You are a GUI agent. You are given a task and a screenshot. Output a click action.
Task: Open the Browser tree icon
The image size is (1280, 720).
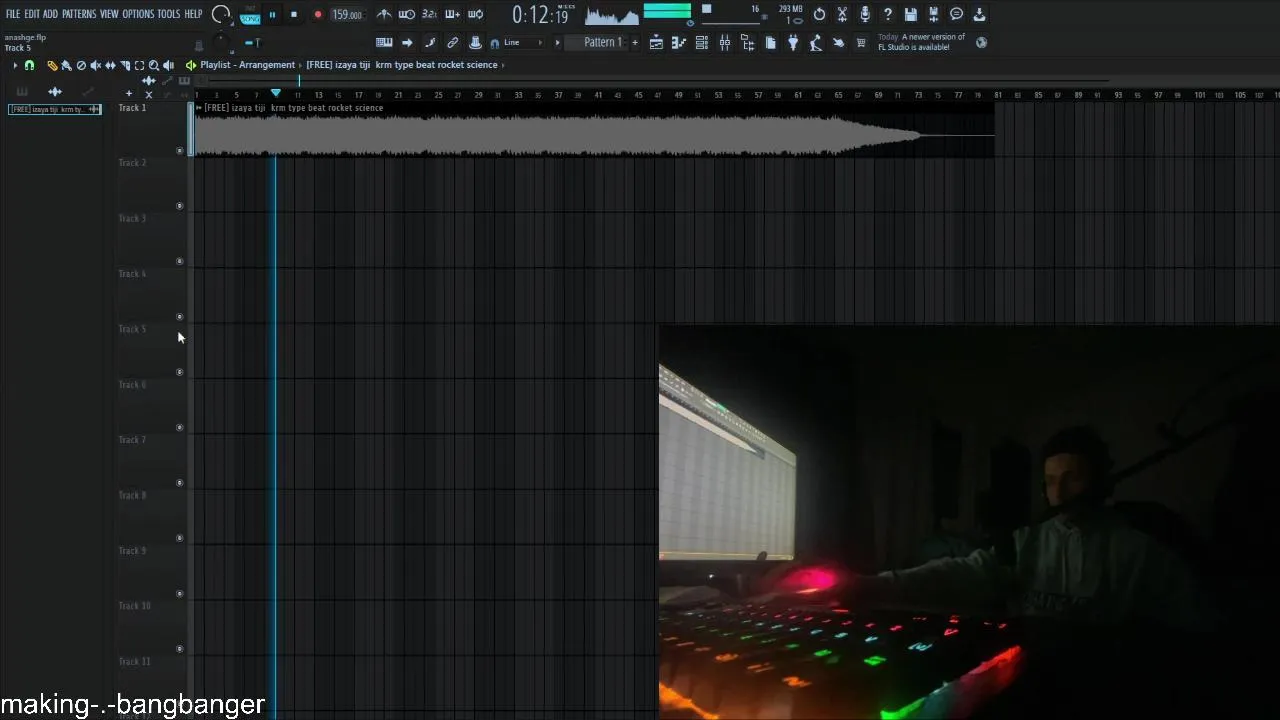click(747, 43)
